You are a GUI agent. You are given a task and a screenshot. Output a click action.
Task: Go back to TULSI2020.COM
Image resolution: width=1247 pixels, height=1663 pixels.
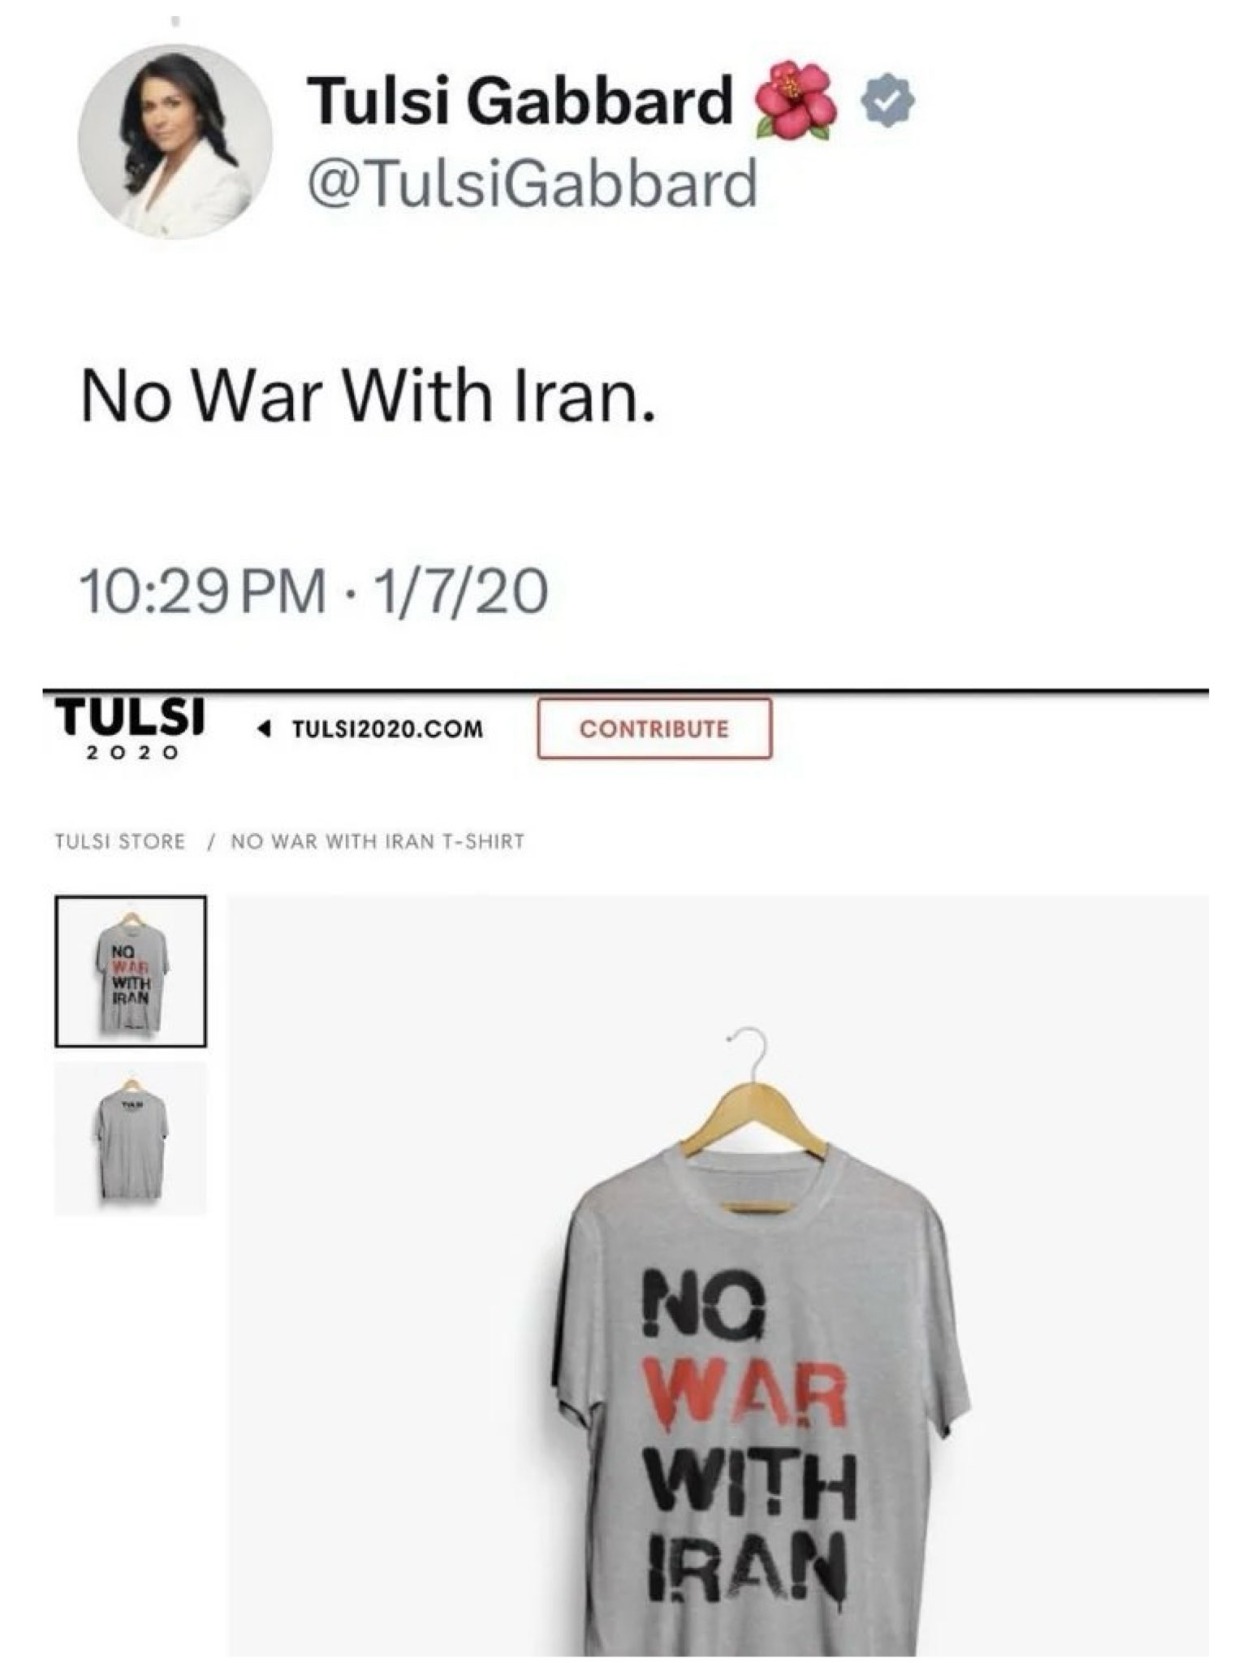(387, 728)
